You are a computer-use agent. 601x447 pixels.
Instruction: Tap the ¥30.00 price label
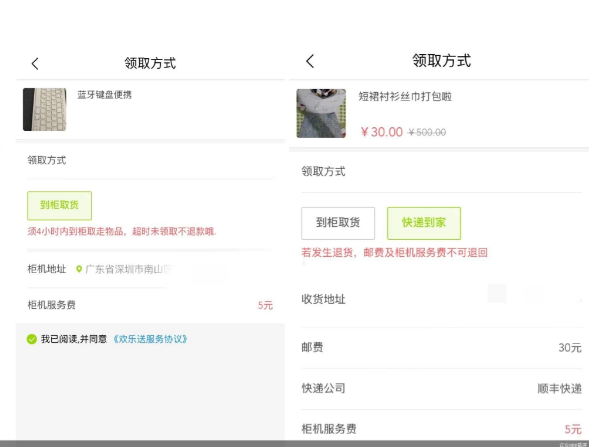coord(381,132)
